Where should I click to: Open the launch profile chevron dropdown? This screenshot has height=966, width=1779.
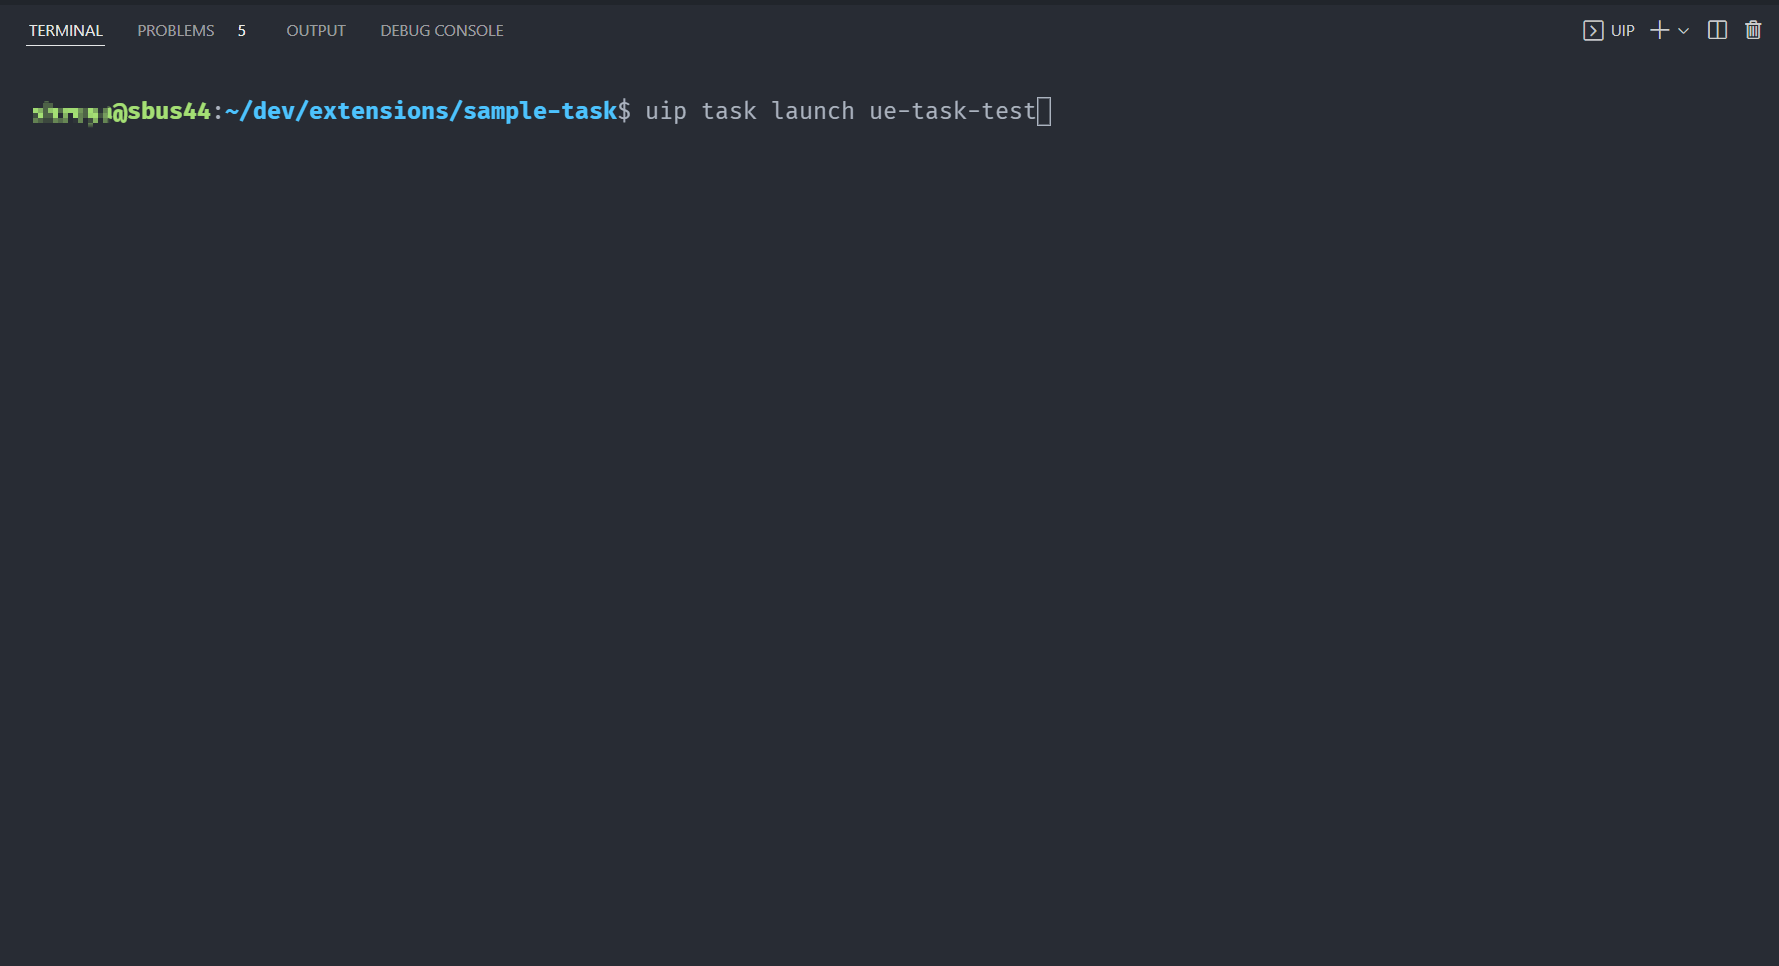pos(1684,31)
